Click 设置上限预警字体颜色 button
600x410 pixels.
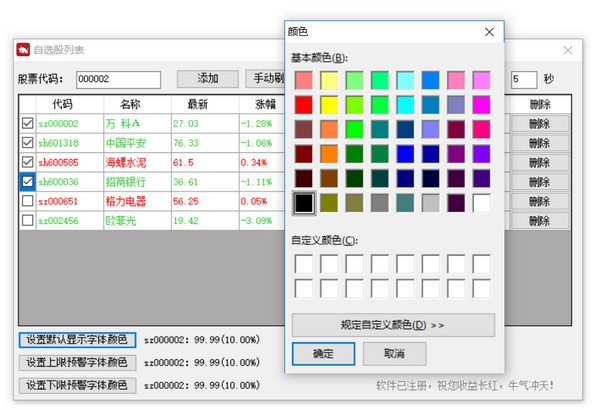tap(77, 362)
